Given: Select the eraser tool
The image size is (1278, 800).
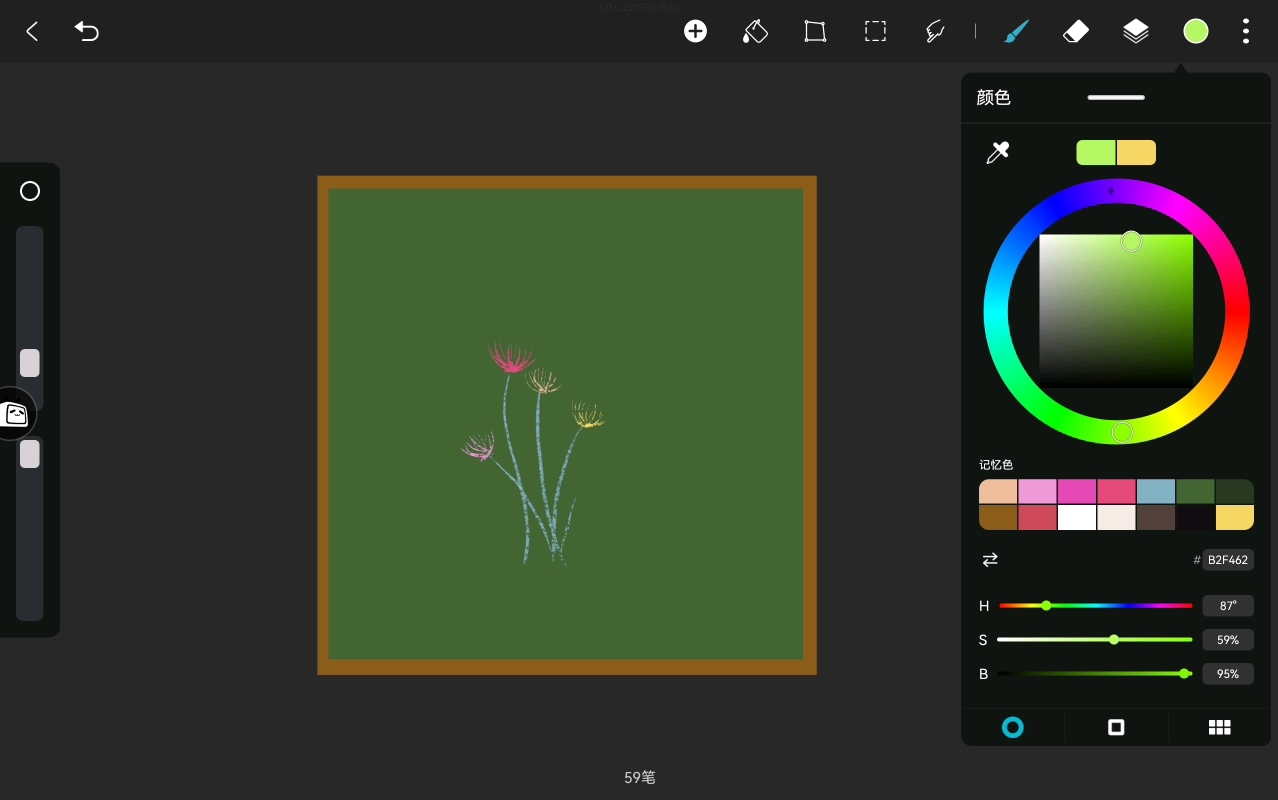Looking at the screenshot, I should click(1075, 31).
